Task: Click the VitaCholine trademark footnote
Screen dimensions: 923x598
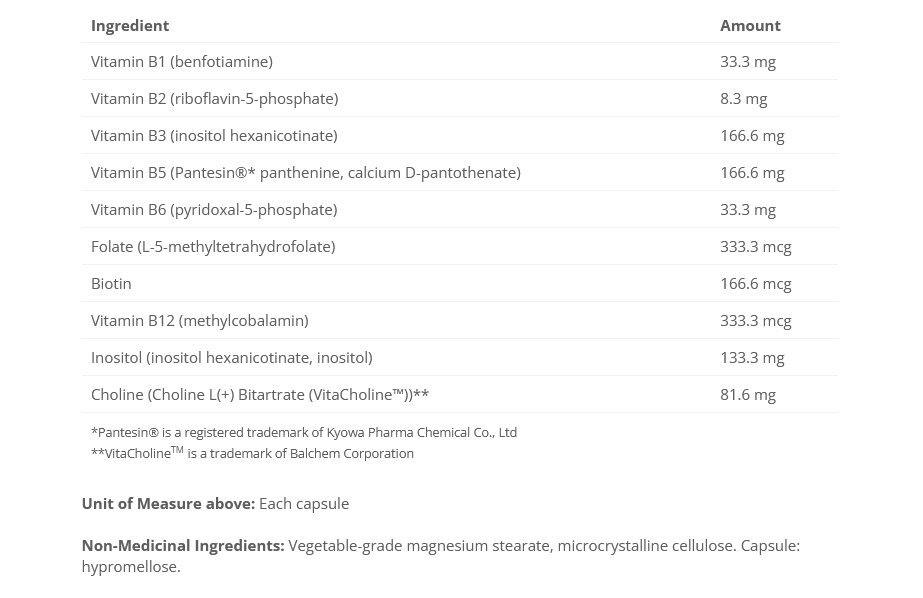Action: point(252,453)
